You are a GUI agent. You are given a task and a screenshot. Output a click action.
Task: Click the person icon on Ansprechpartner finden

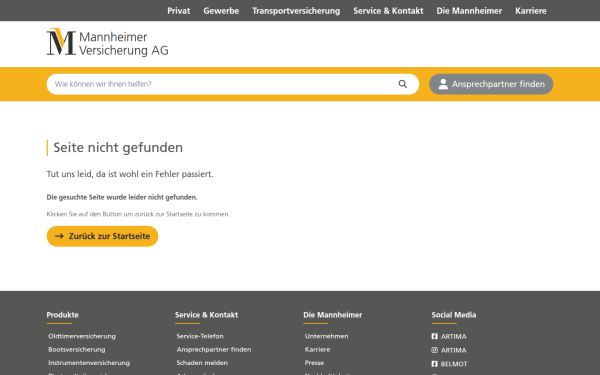(443, 84)
